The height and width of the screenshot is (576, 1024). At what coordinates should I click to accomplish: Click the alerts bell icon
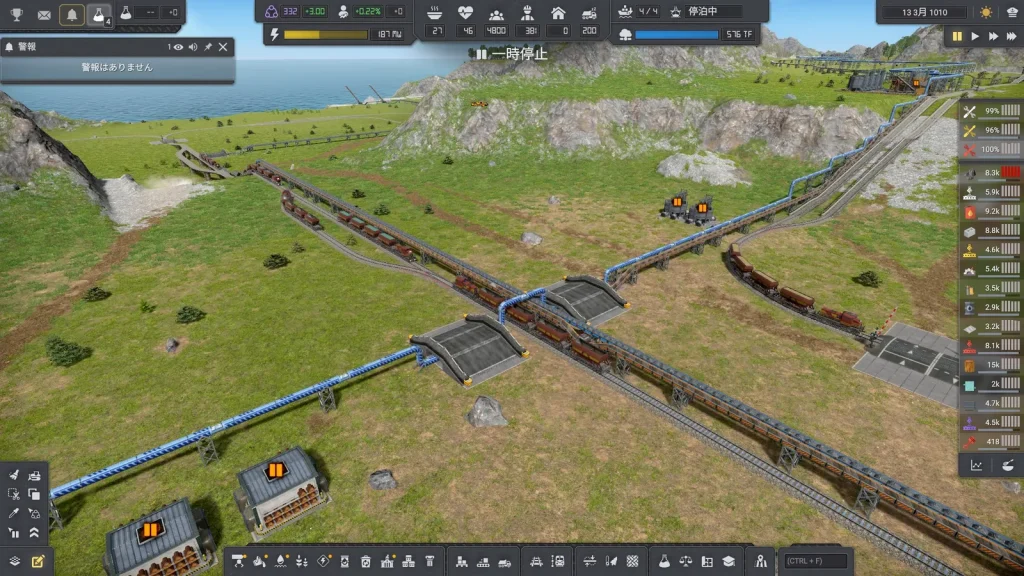[72, 14]
